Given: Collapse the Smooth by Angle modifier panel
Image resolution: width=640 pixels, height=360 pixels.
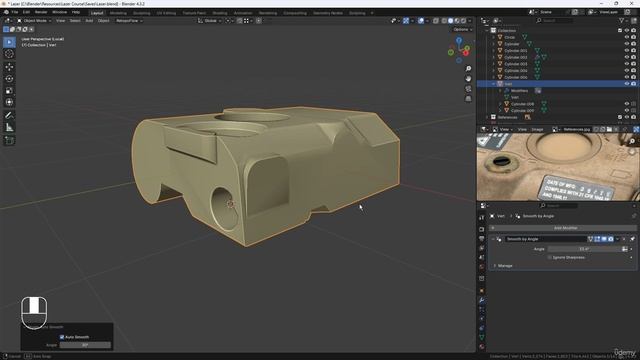Looking at the screenshot, I should [x=493, y=239].
